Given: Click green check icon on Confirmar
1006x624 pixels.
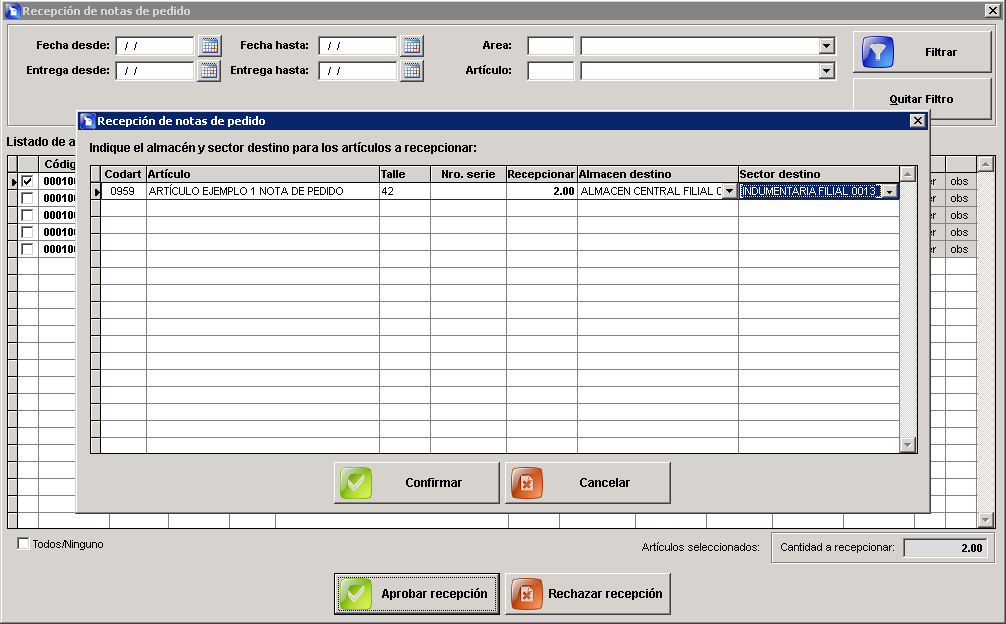Looking at the screenshot, I should pyautogui.click(x=356, y=483).
